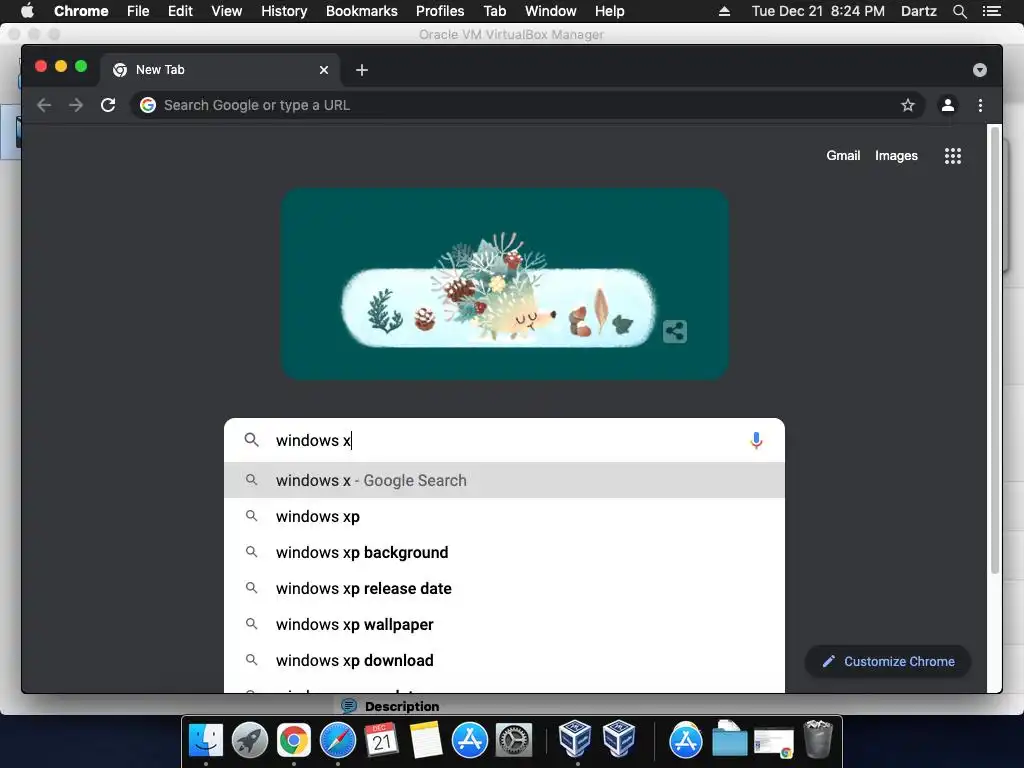Select suggestion 'windows xp background'
This screenshot has height=768, width=1024.
[x=504, y=552]
